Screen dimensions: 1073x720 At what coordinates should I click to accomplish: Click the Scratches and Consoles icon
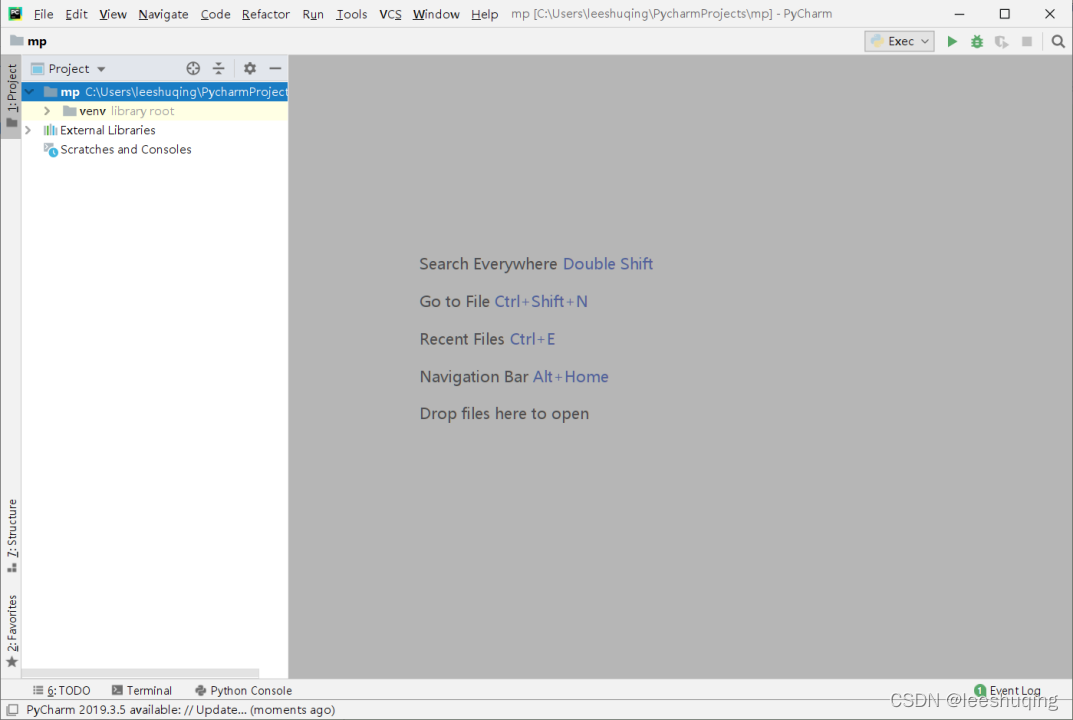(x=51, y=149)
